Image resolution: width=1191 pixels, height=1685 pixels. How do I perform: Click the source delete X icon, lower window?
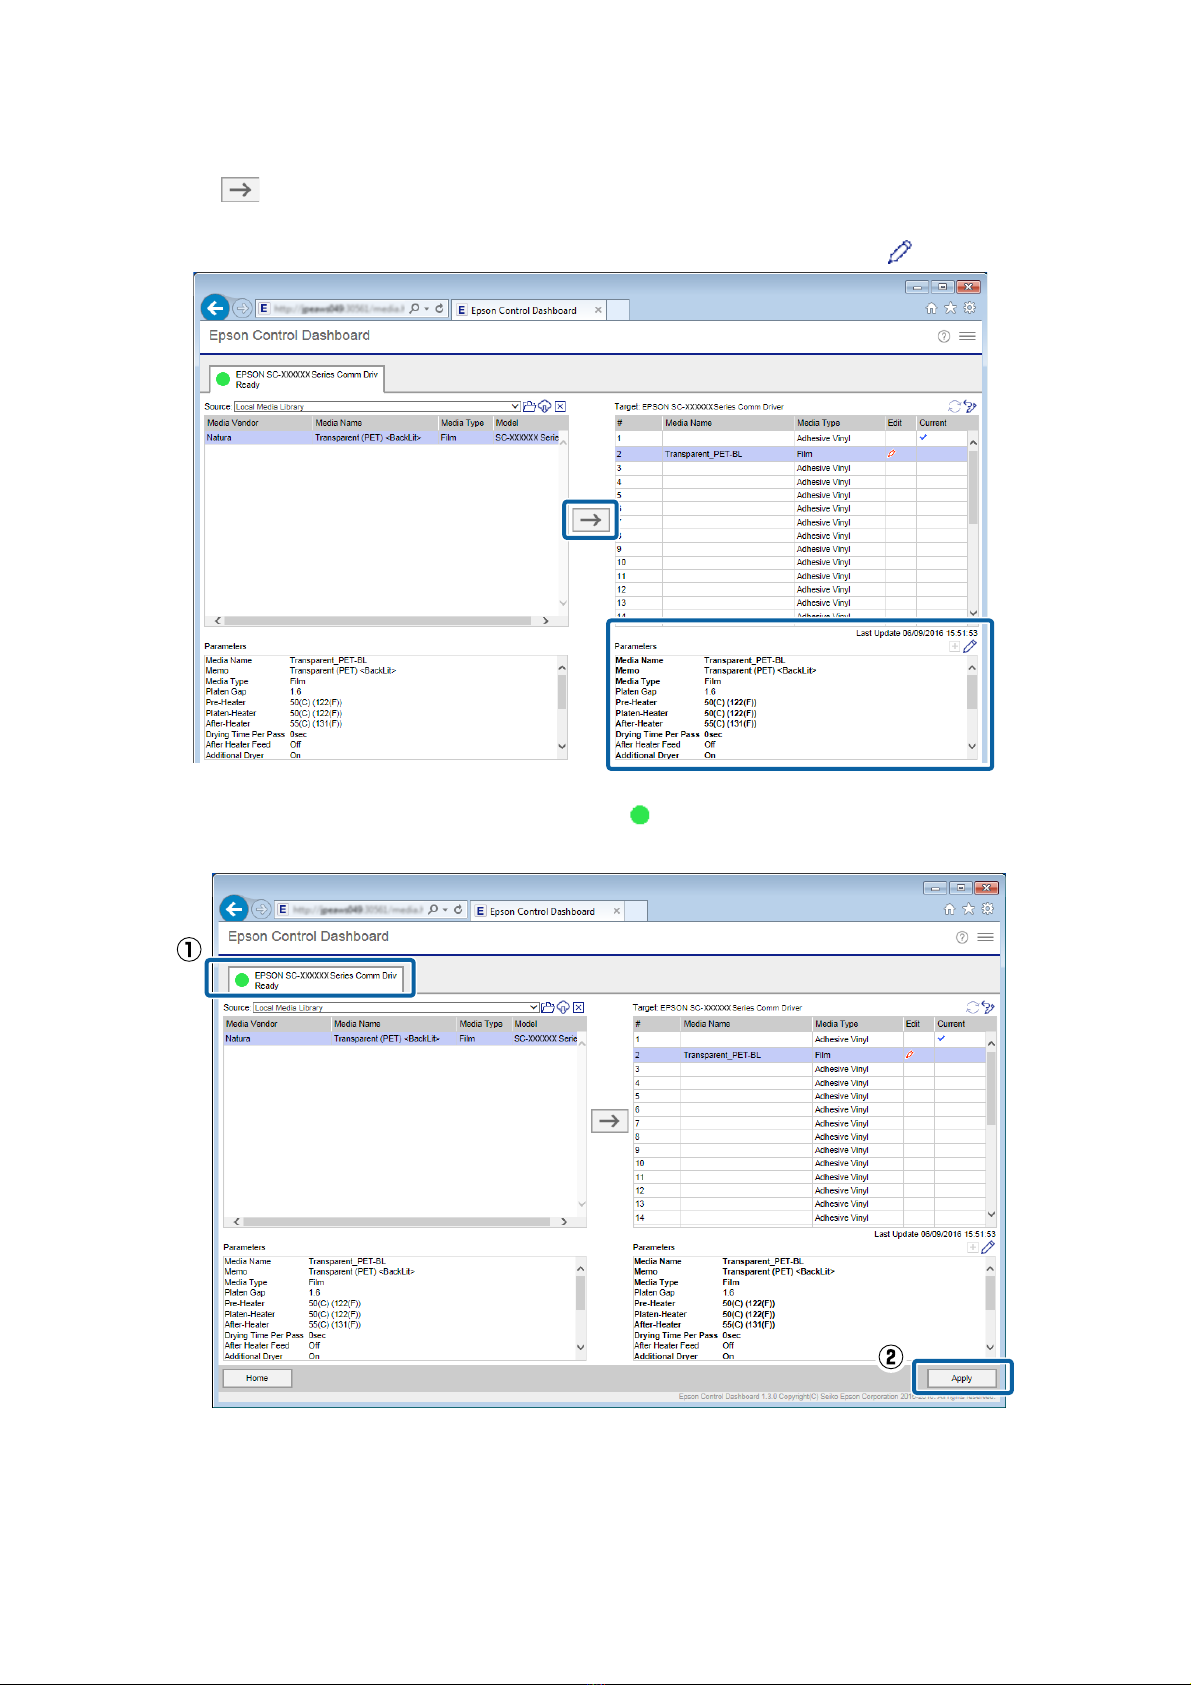click(579, 1007)
